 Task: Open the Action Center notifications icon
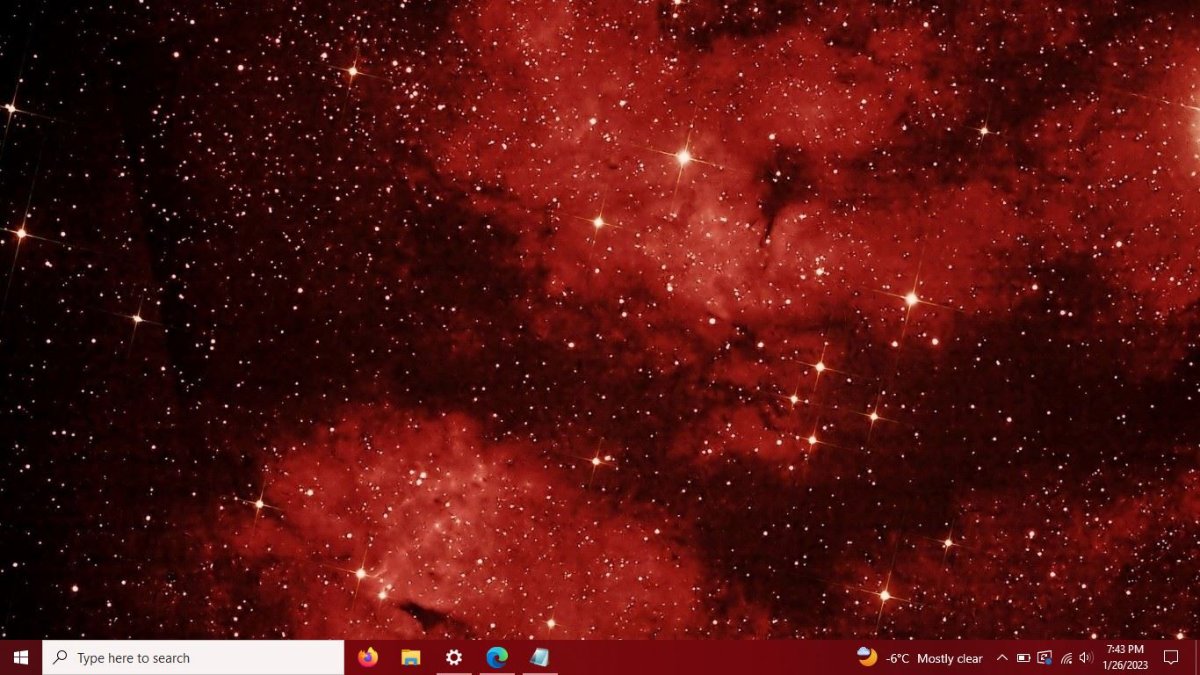(1171, 658)
